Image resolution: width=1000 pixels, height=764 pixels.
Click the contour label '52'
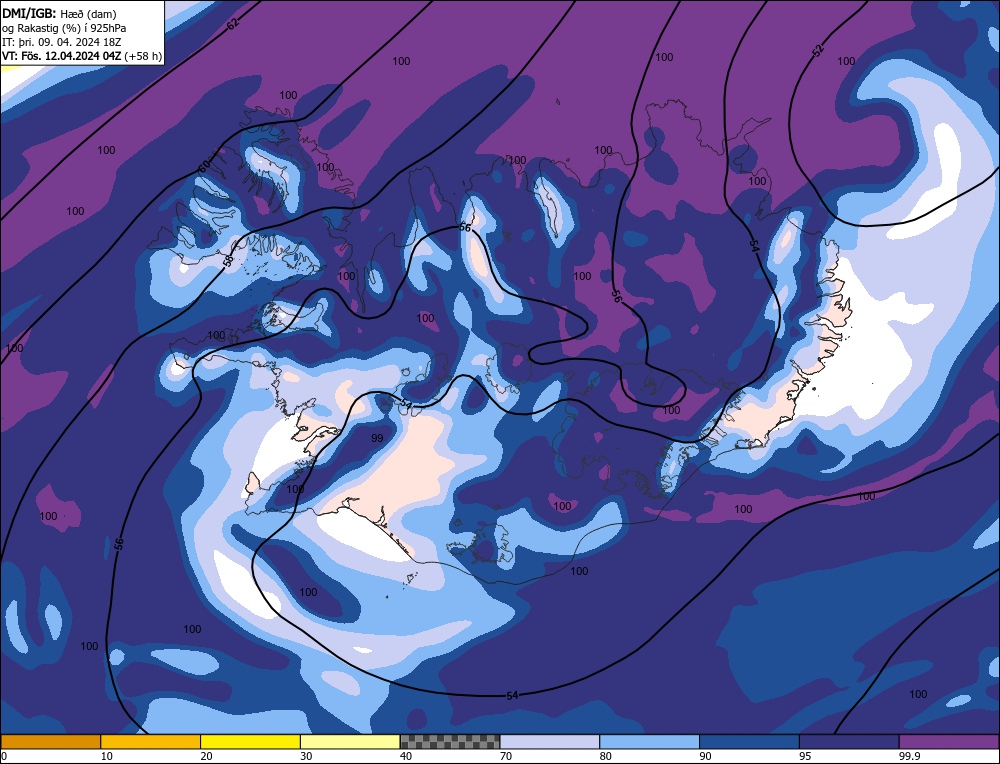[819, 50]
